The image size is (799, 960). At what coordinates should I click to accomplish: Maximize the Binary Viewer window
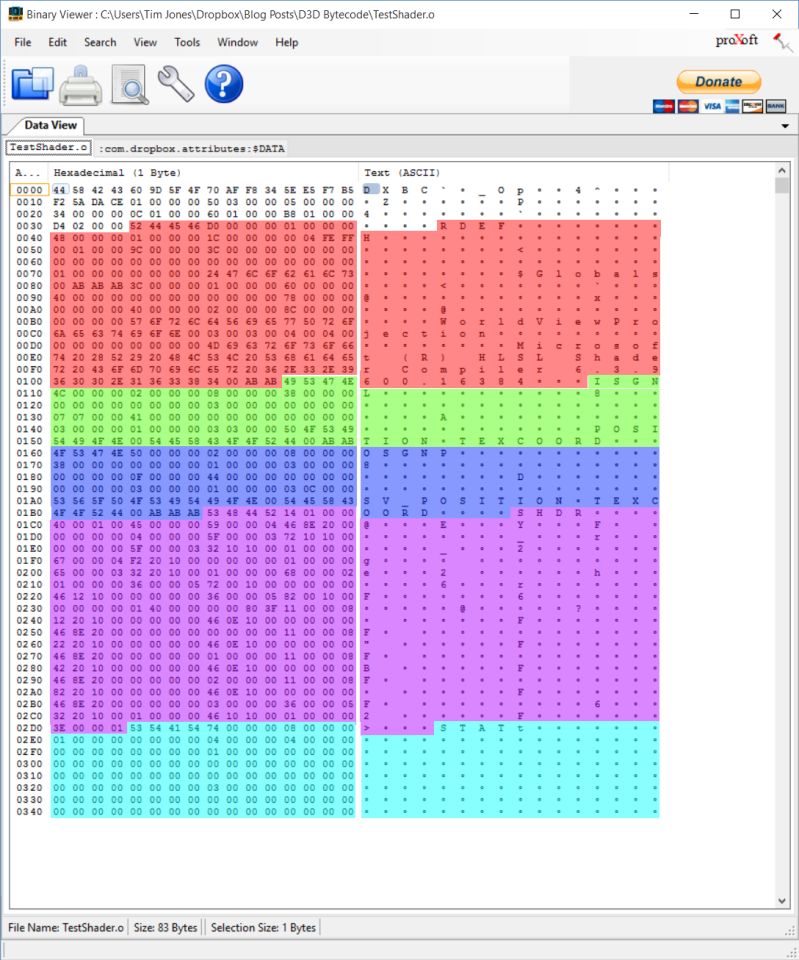tap(735, 14)
